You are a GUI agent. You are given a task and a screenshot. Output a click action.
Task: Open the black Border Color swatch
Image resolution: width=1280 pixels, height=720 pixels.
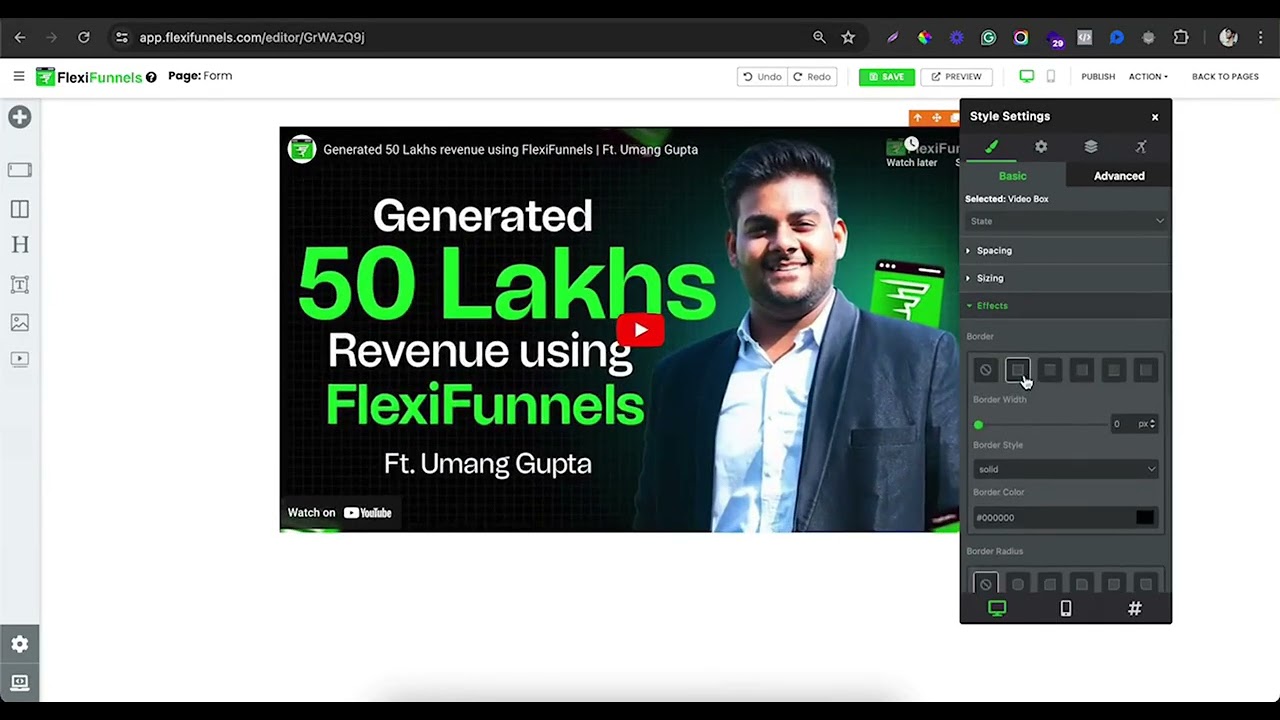click(x=1145, y=518)
